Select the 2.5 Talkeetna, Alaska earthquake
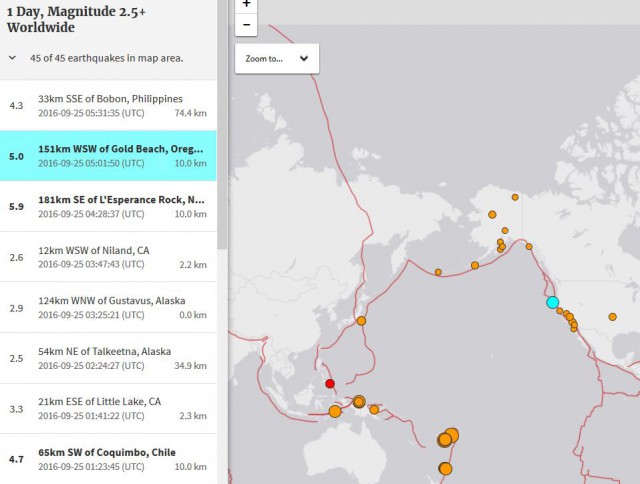640x484 pixels. 108,358
